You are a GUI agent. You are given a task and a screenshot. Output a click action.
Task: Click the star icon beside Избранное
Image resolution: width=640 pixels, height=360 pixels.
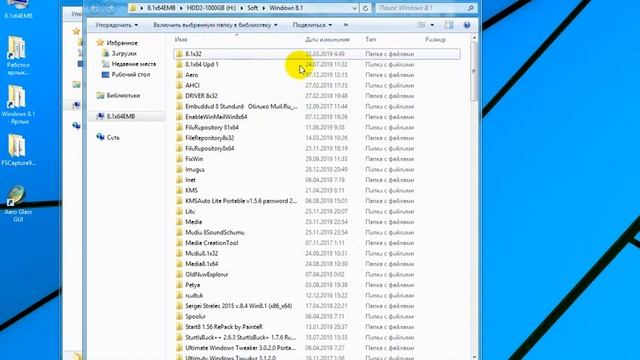click(100, 42)
